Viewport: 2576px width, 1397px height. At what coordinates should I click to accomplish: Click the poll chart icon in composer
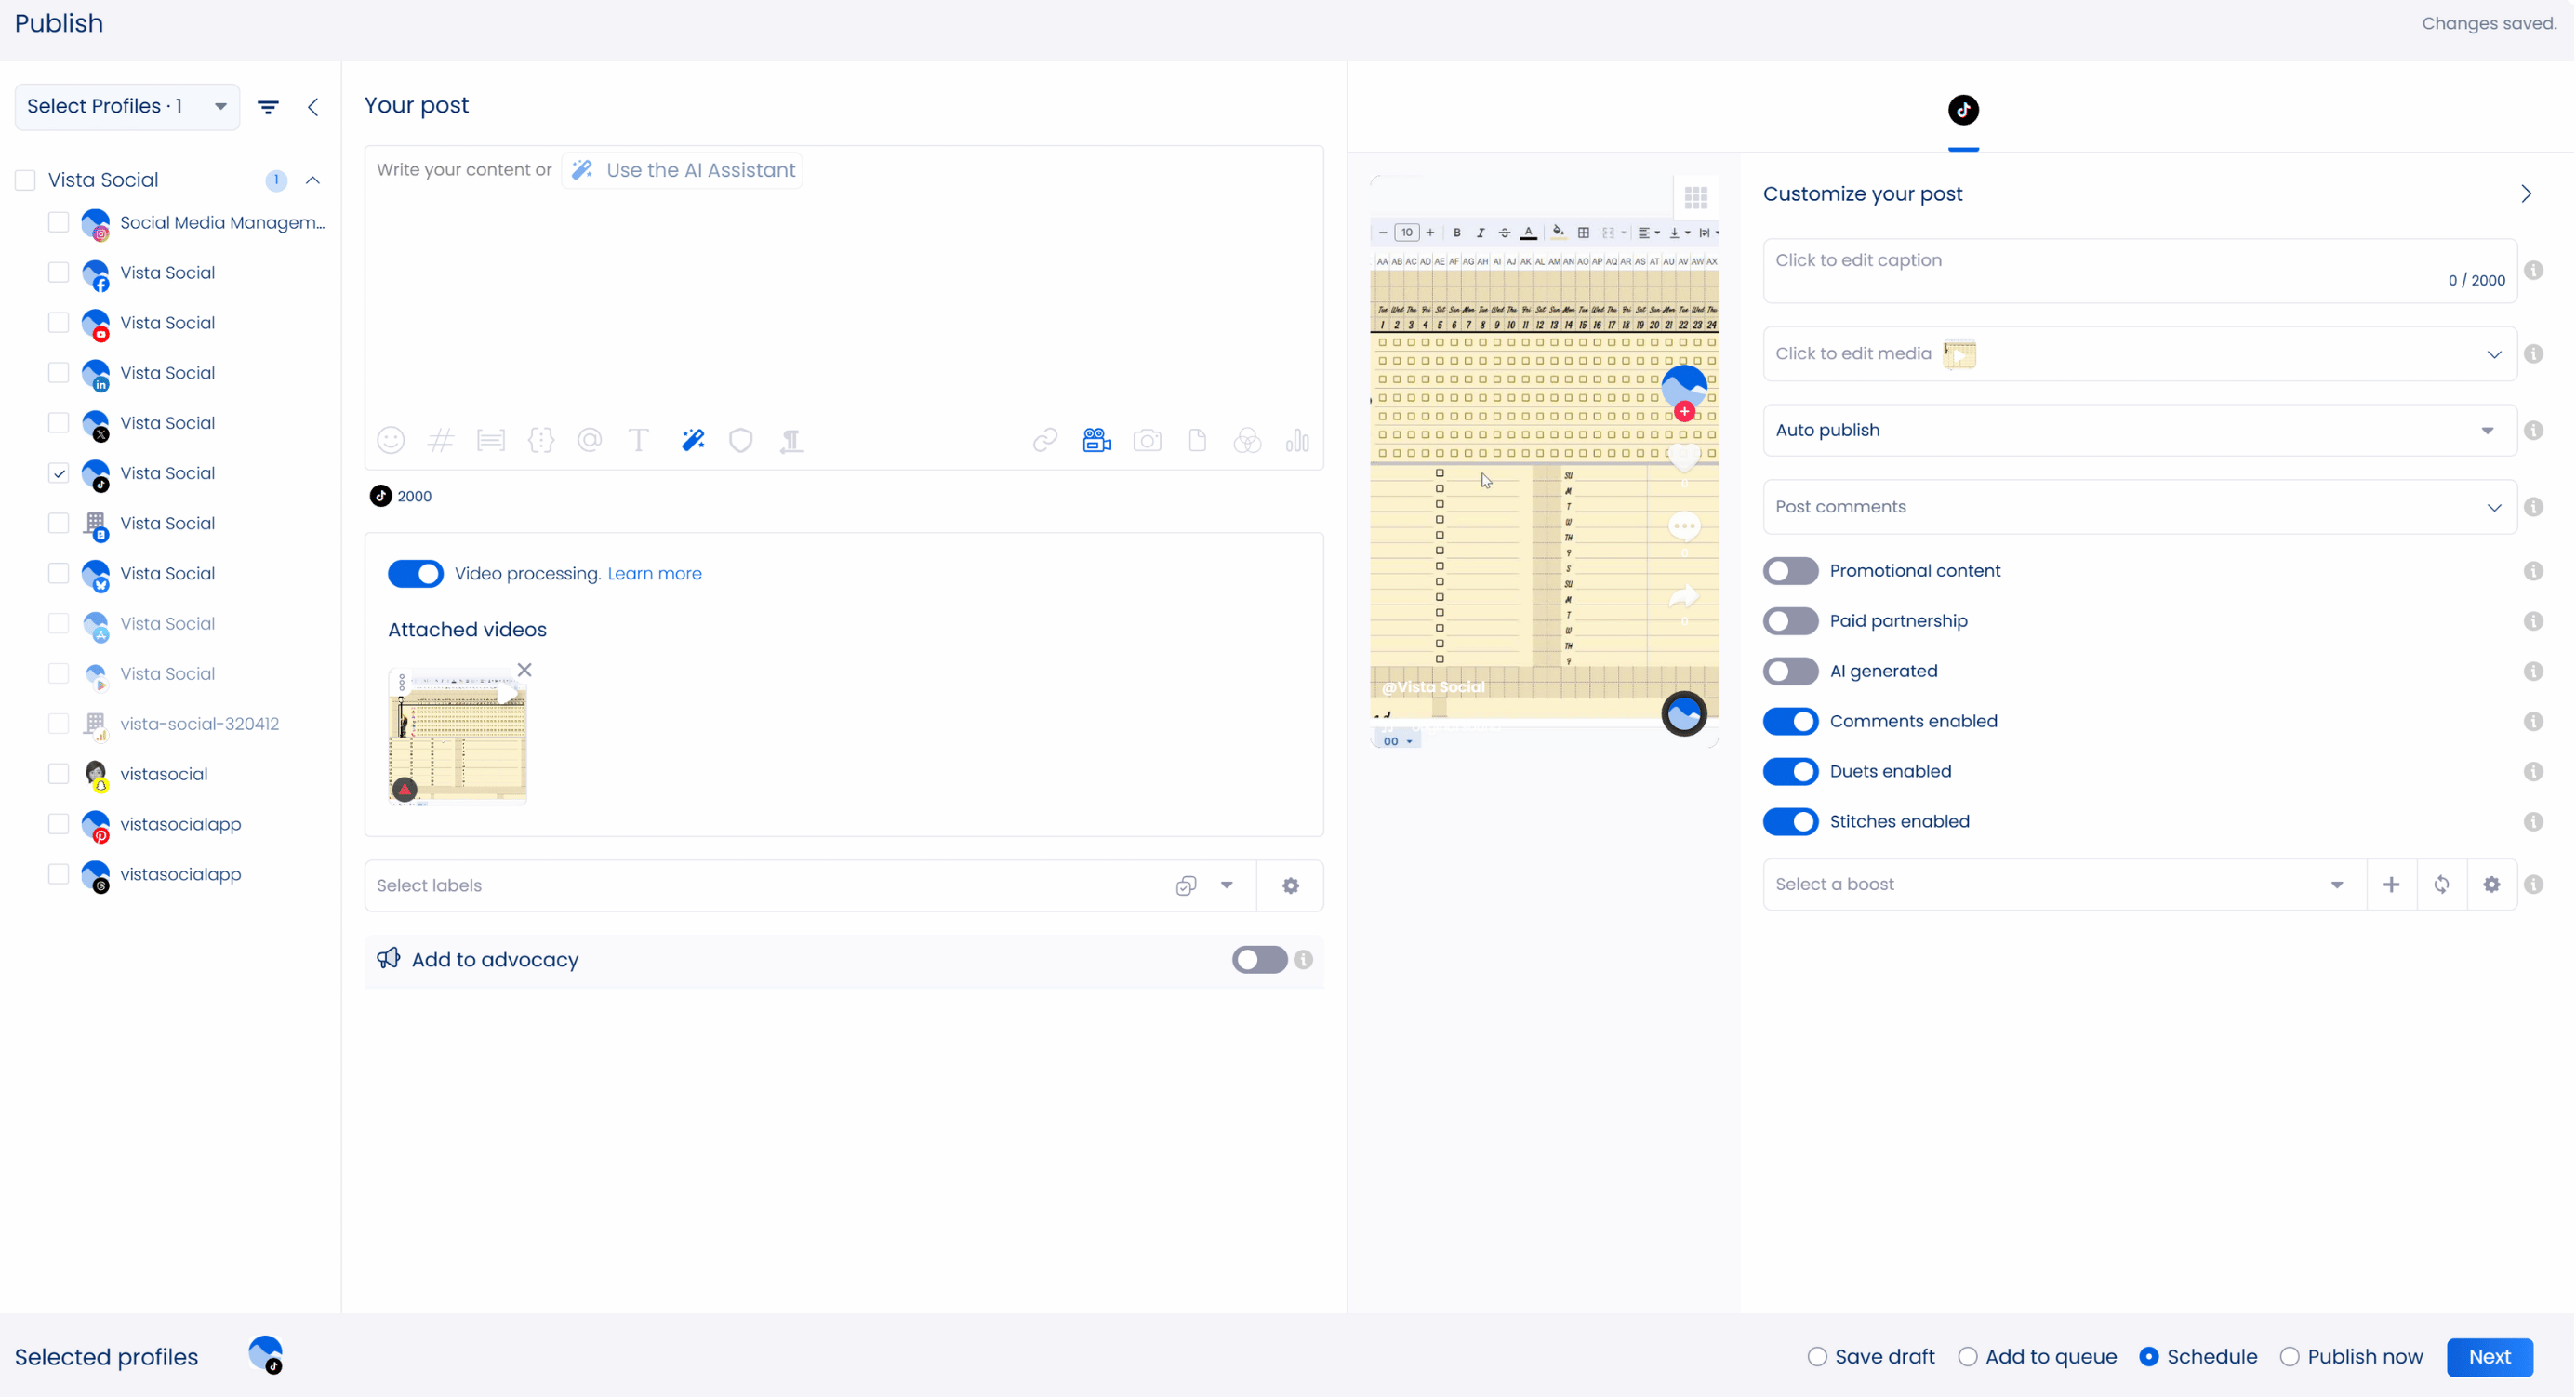coord(1297,440)
